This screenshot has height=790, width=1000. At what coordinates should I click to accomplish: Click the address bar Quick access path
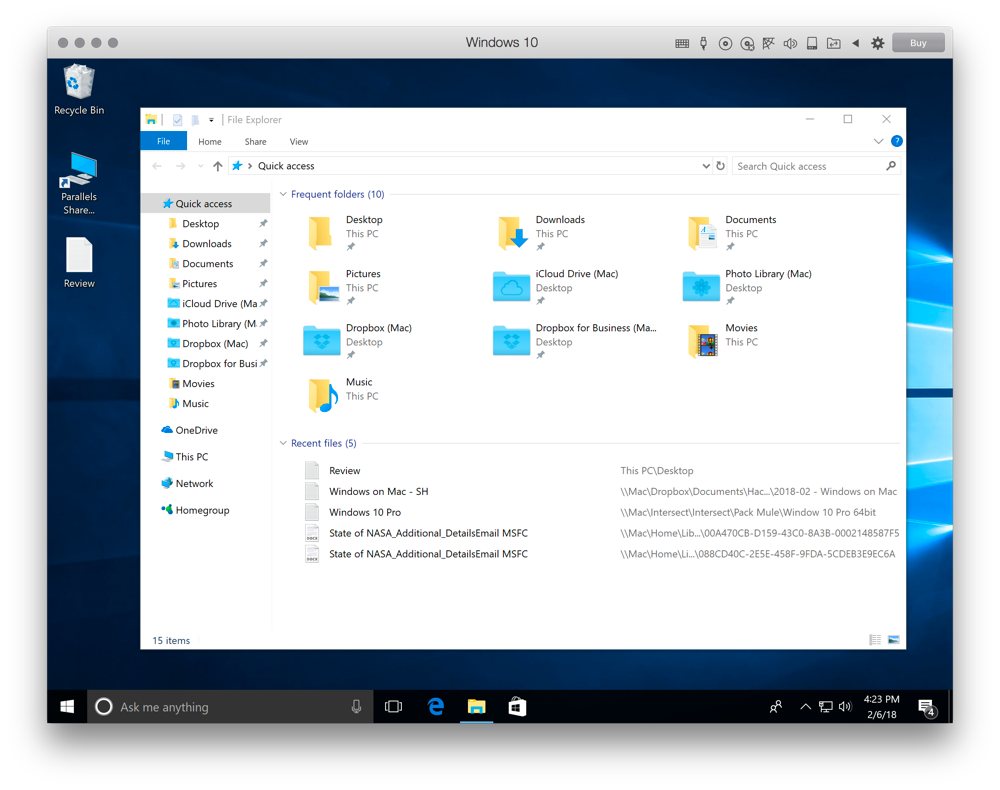pyautogui.click(x=286, y=166)
